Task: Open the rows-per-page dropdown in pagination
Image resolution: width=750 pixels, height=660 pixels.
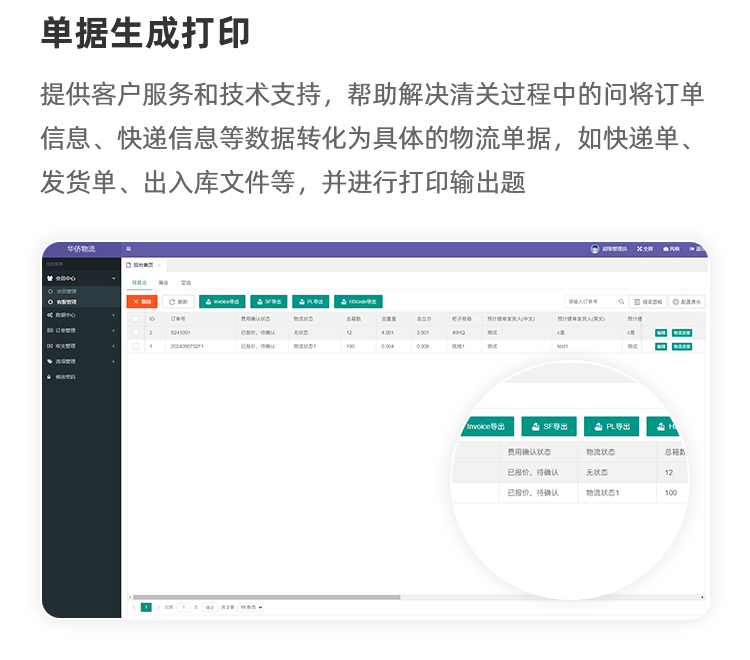Action: (252, 607)
